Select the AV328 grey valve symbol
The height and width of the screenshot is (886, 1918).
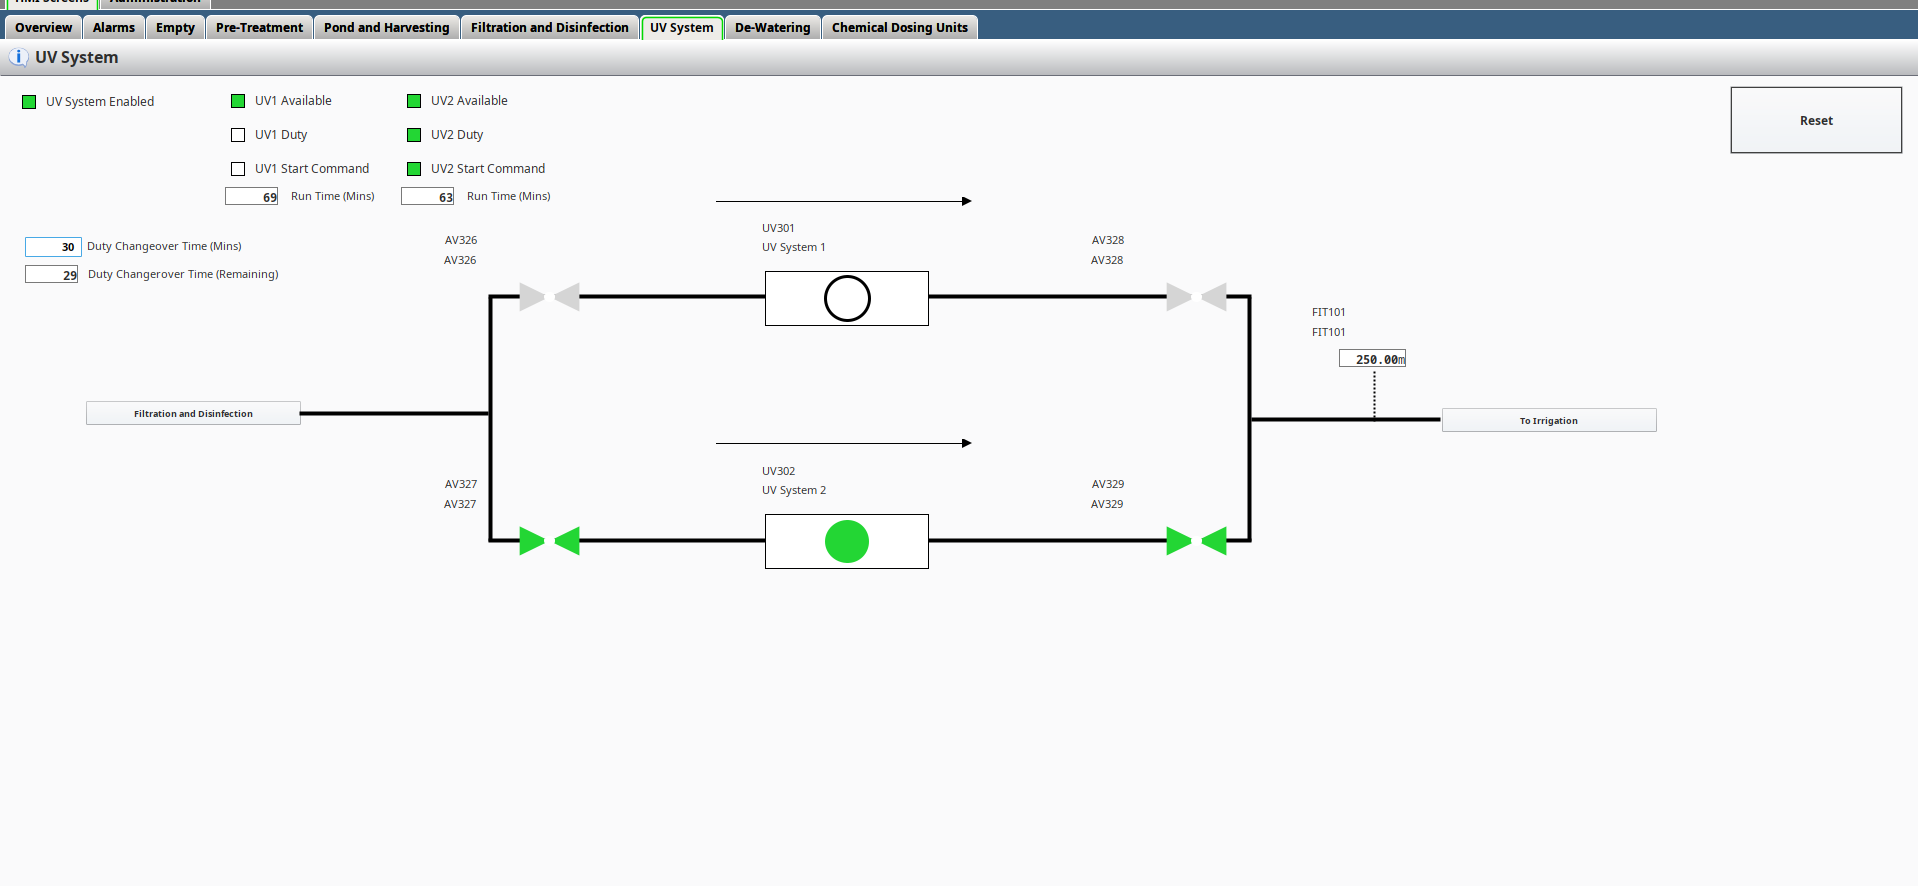(1196, 297)
